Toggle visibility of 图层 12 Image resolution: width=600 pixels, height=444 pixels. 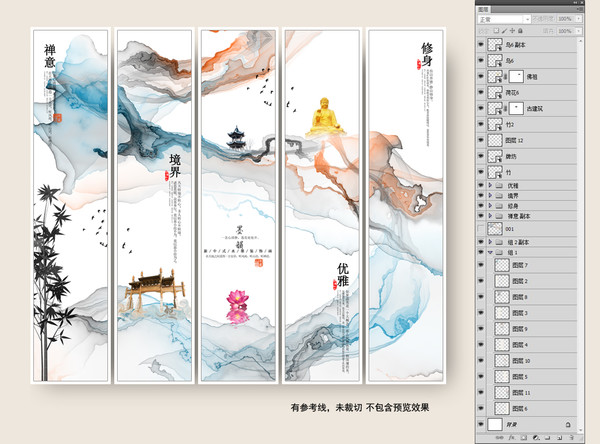(x=481, y=140)
